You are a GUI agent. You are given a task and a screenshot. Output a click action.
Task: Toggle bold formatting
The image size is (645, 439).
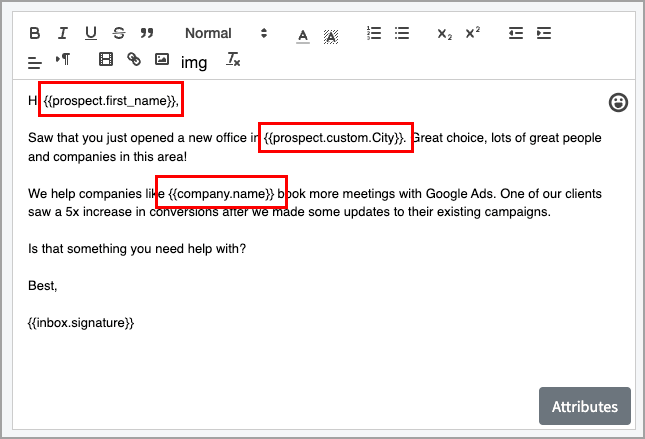36,33
